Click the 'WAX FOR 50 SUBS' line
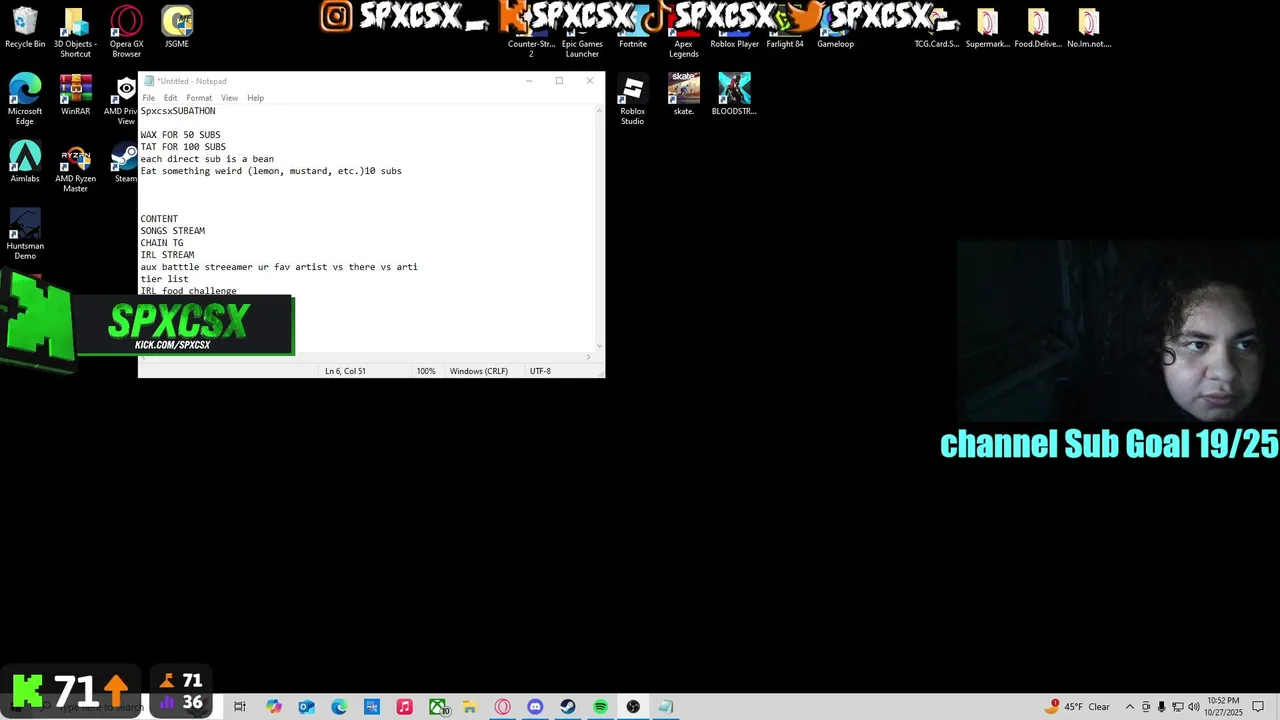The image size is (1280, 720). point(180,135)
